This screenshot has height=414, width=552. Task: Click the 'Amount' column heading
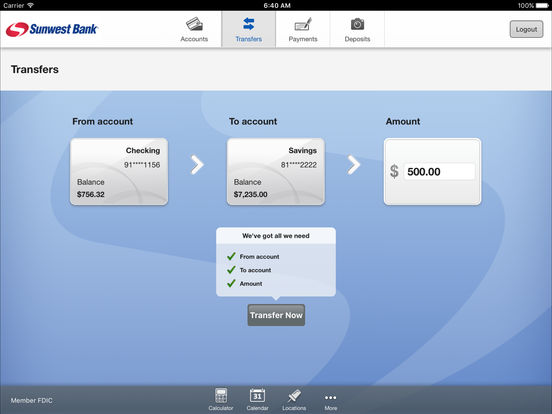(x=403, y=121)
